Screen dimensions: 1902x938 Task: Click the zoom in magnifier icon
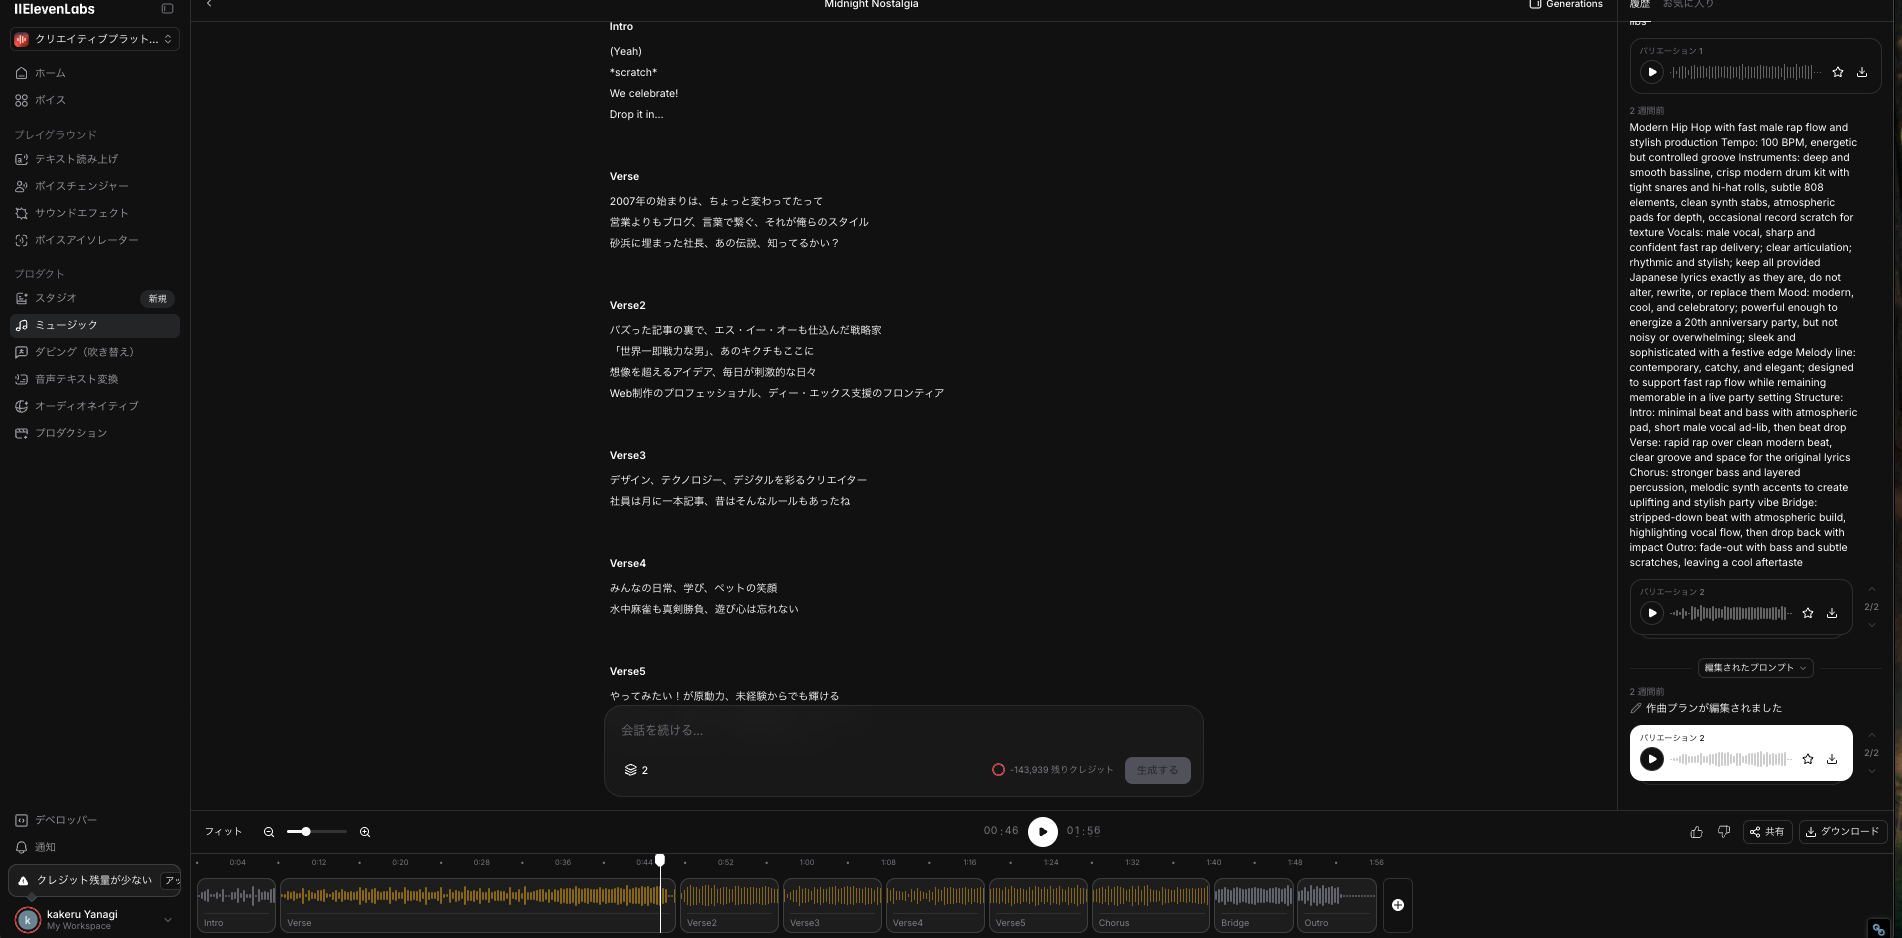pyautogui.click(x=365, y=832)
